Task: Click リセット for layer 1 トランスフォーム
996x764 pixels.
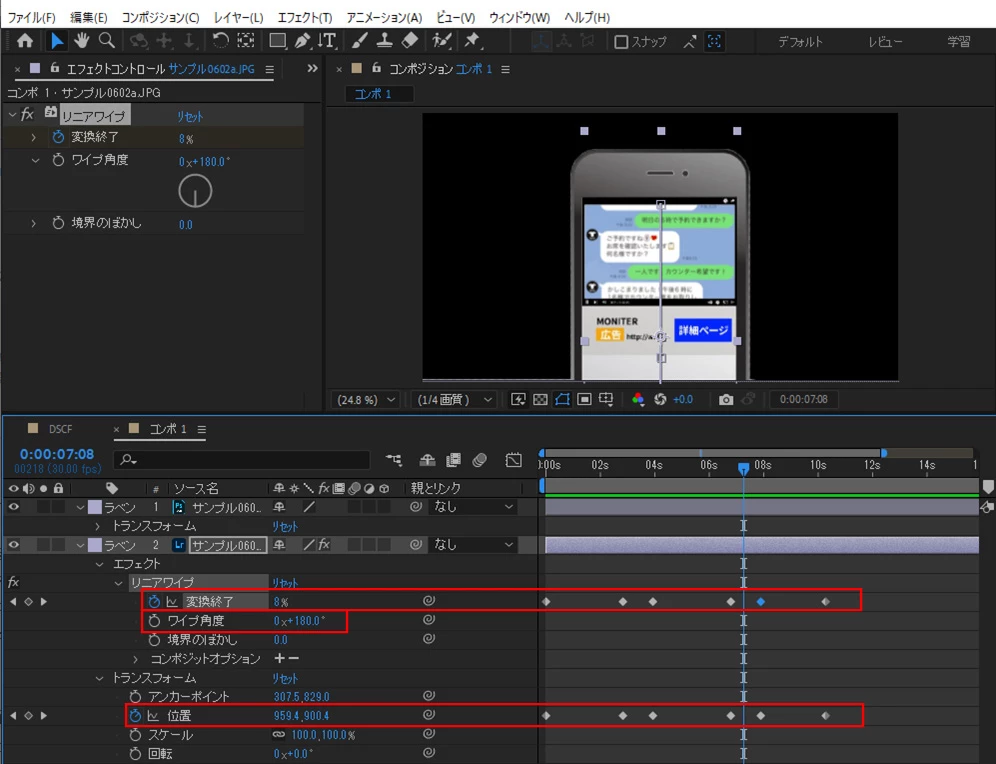Action: [285, 526]
